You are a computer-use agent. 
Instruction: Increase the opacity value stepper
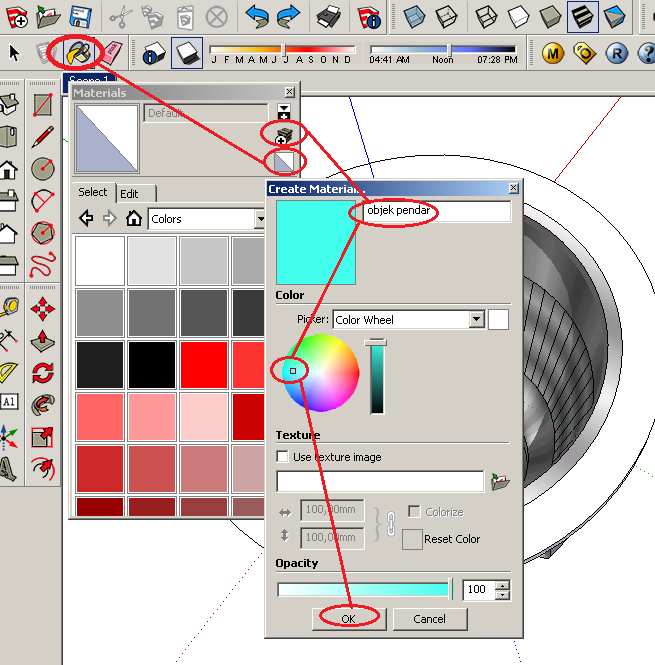502,586
